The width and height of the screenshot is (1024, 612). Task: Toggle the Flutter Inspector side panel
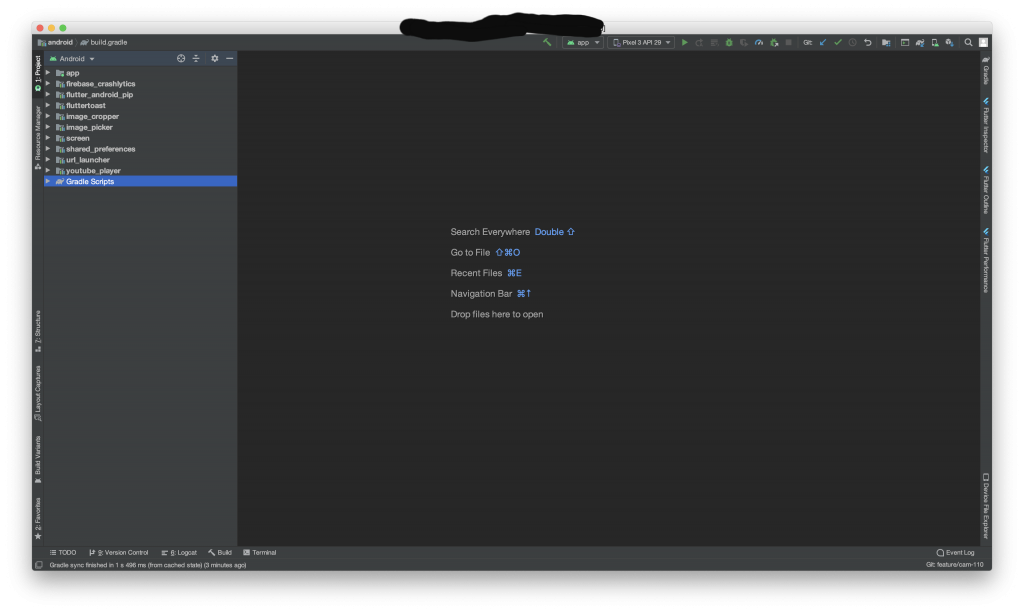coord(986,125)
